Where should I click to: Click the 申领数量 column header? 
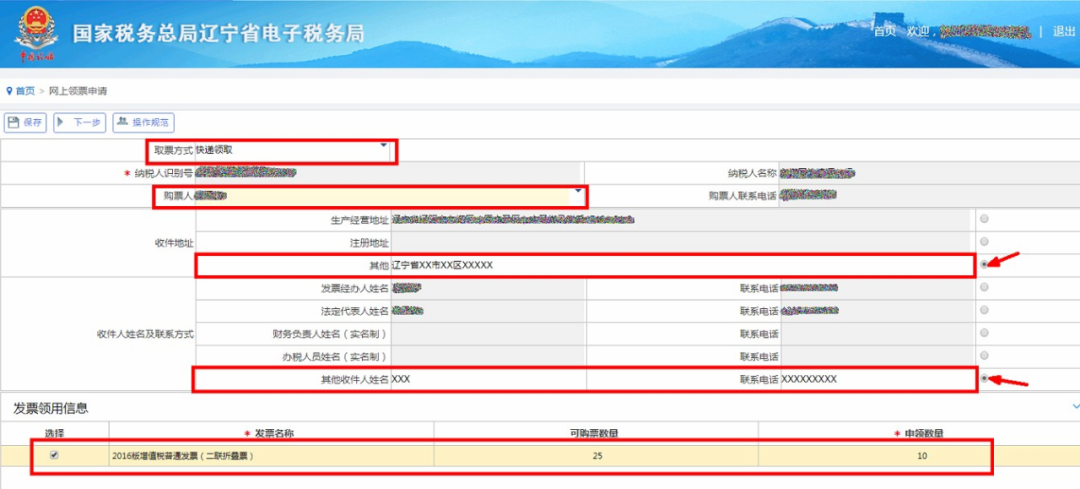click(x=923, y=433)
